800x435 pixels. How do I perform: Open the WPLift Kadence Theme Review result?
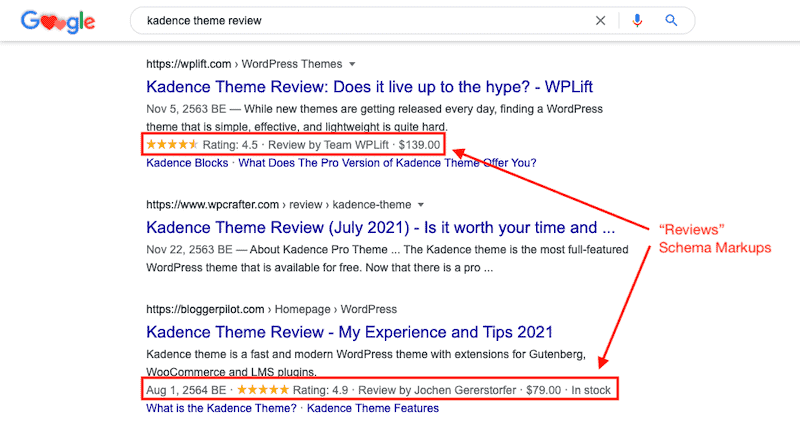369,87
